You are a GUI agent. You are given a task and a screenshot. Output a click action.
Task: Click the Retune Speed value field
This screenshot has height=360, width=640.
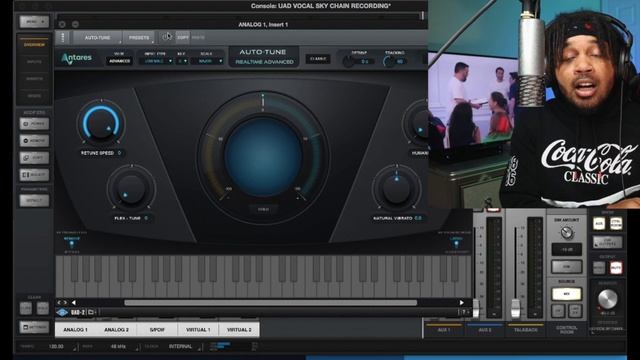pos(119,153)
